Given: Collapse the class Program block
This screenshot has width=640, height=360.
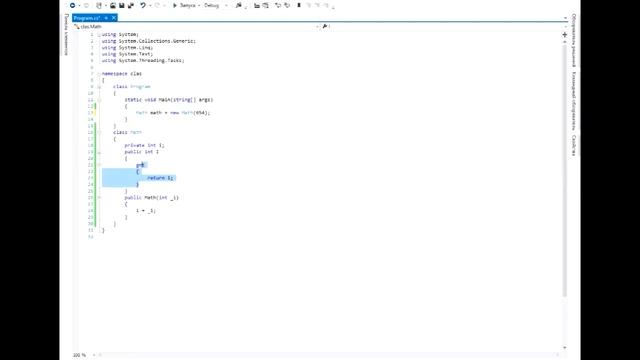Looking at the screenshot, I should [99, 87].
